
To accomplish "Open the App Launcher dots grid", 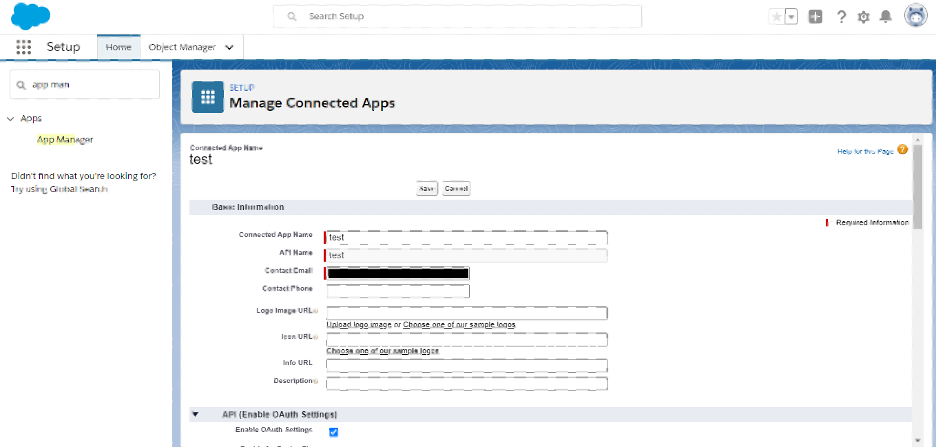I will tap(23, 47).
